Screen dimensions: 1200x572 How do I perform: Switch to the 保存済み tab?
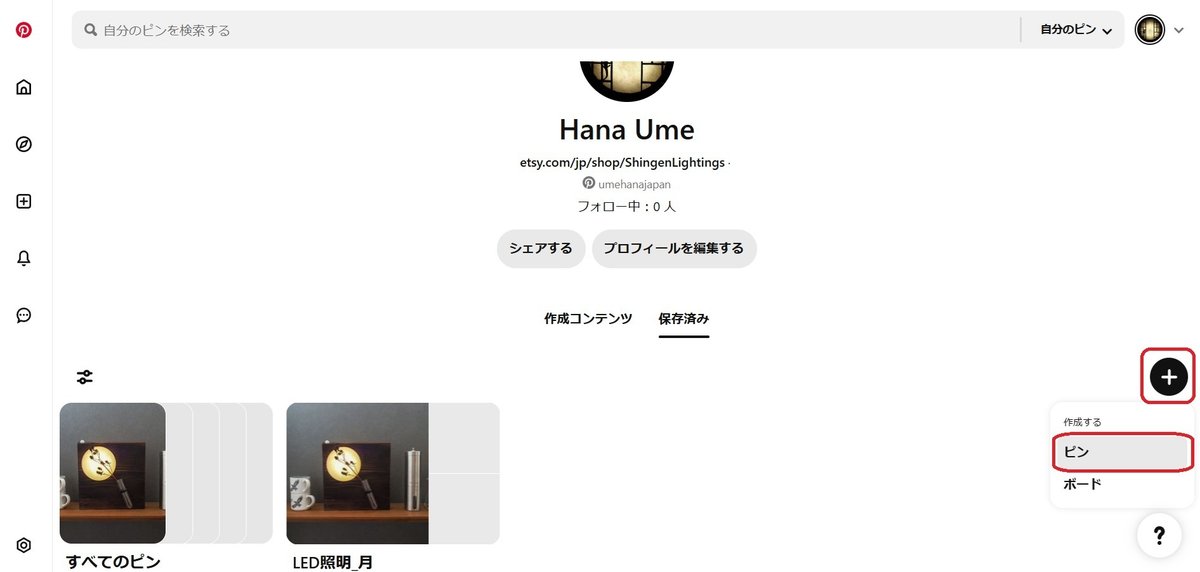684,319
